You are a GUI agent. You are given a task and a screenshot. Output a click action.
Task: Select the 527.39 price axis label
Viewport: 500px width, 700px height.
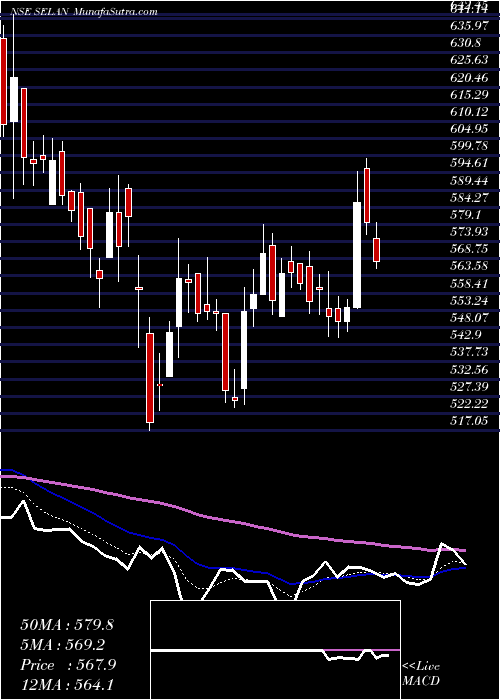pyautogui.click(x=469, y=386)
